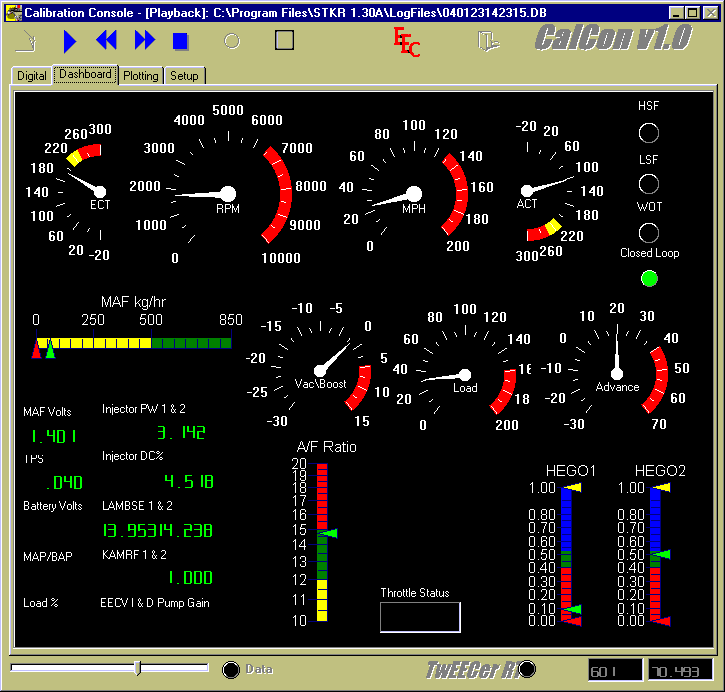Image resolution: width=725 pixels, height=692 pixels.
Task: Click the Injector DC% value 4.518
Action: [x=189, y=482]
